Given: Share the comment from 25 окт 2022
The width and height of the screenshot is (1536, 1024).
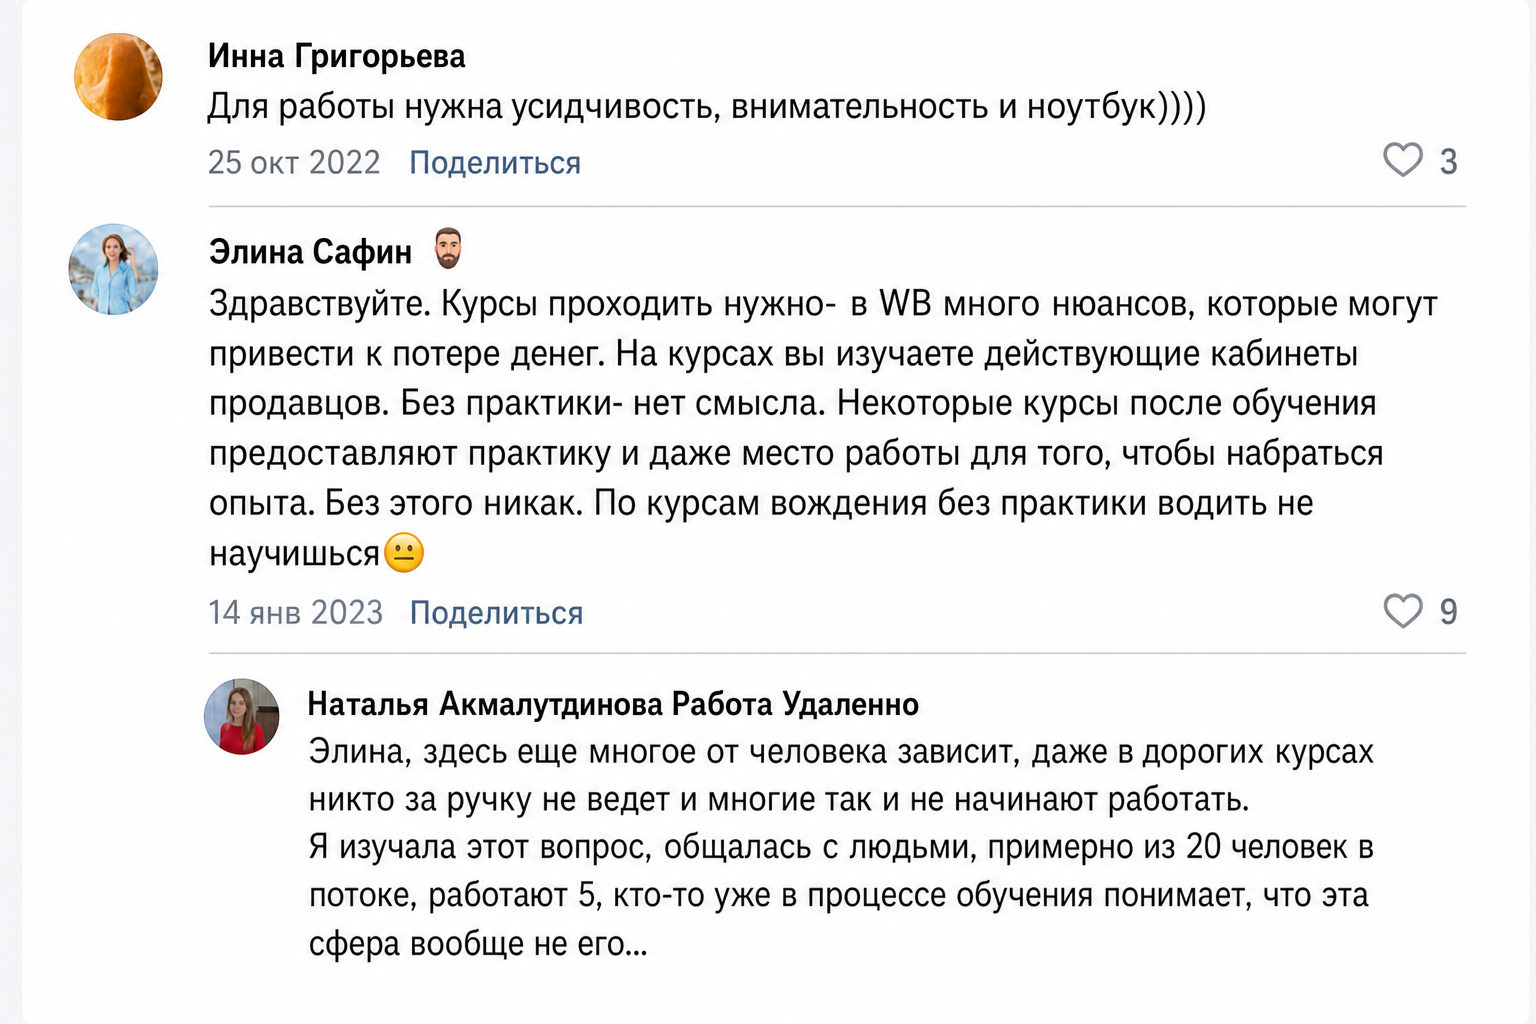Looking at the screenshot, I should (x=495, y=162).
